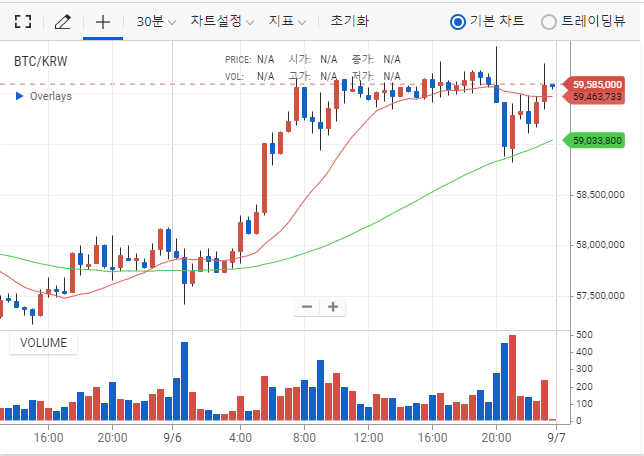Select the 트레이딩뷰 radio button

click(549, 22)
